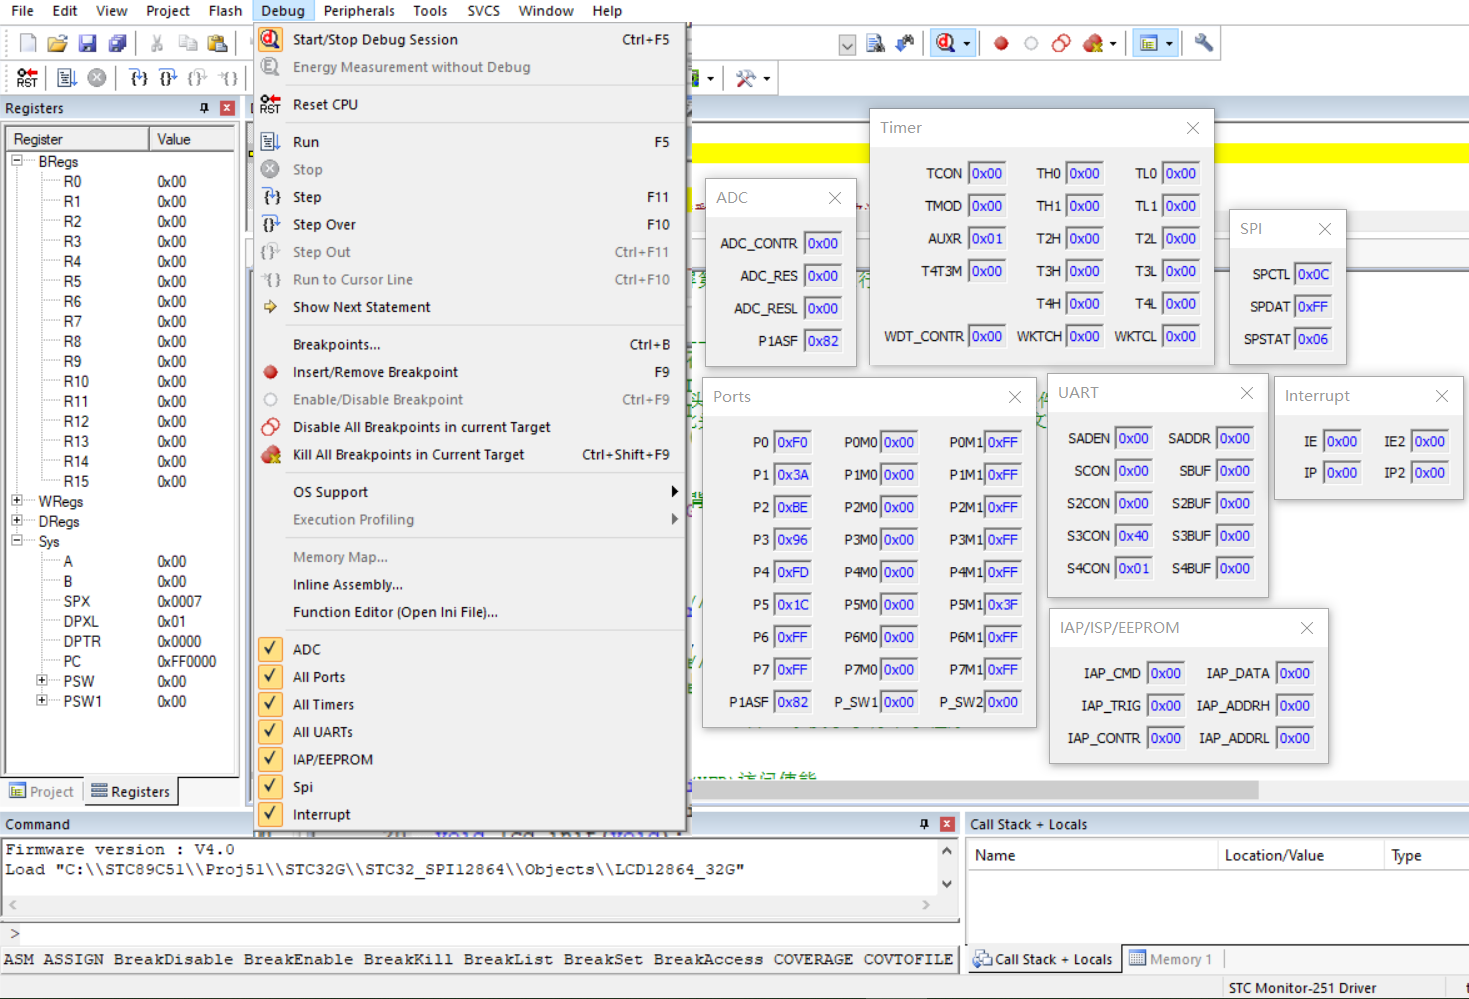1469x999 pixels.
Task: Click the Run to Cursor Line toolbar icon
Action: point(228,78)
